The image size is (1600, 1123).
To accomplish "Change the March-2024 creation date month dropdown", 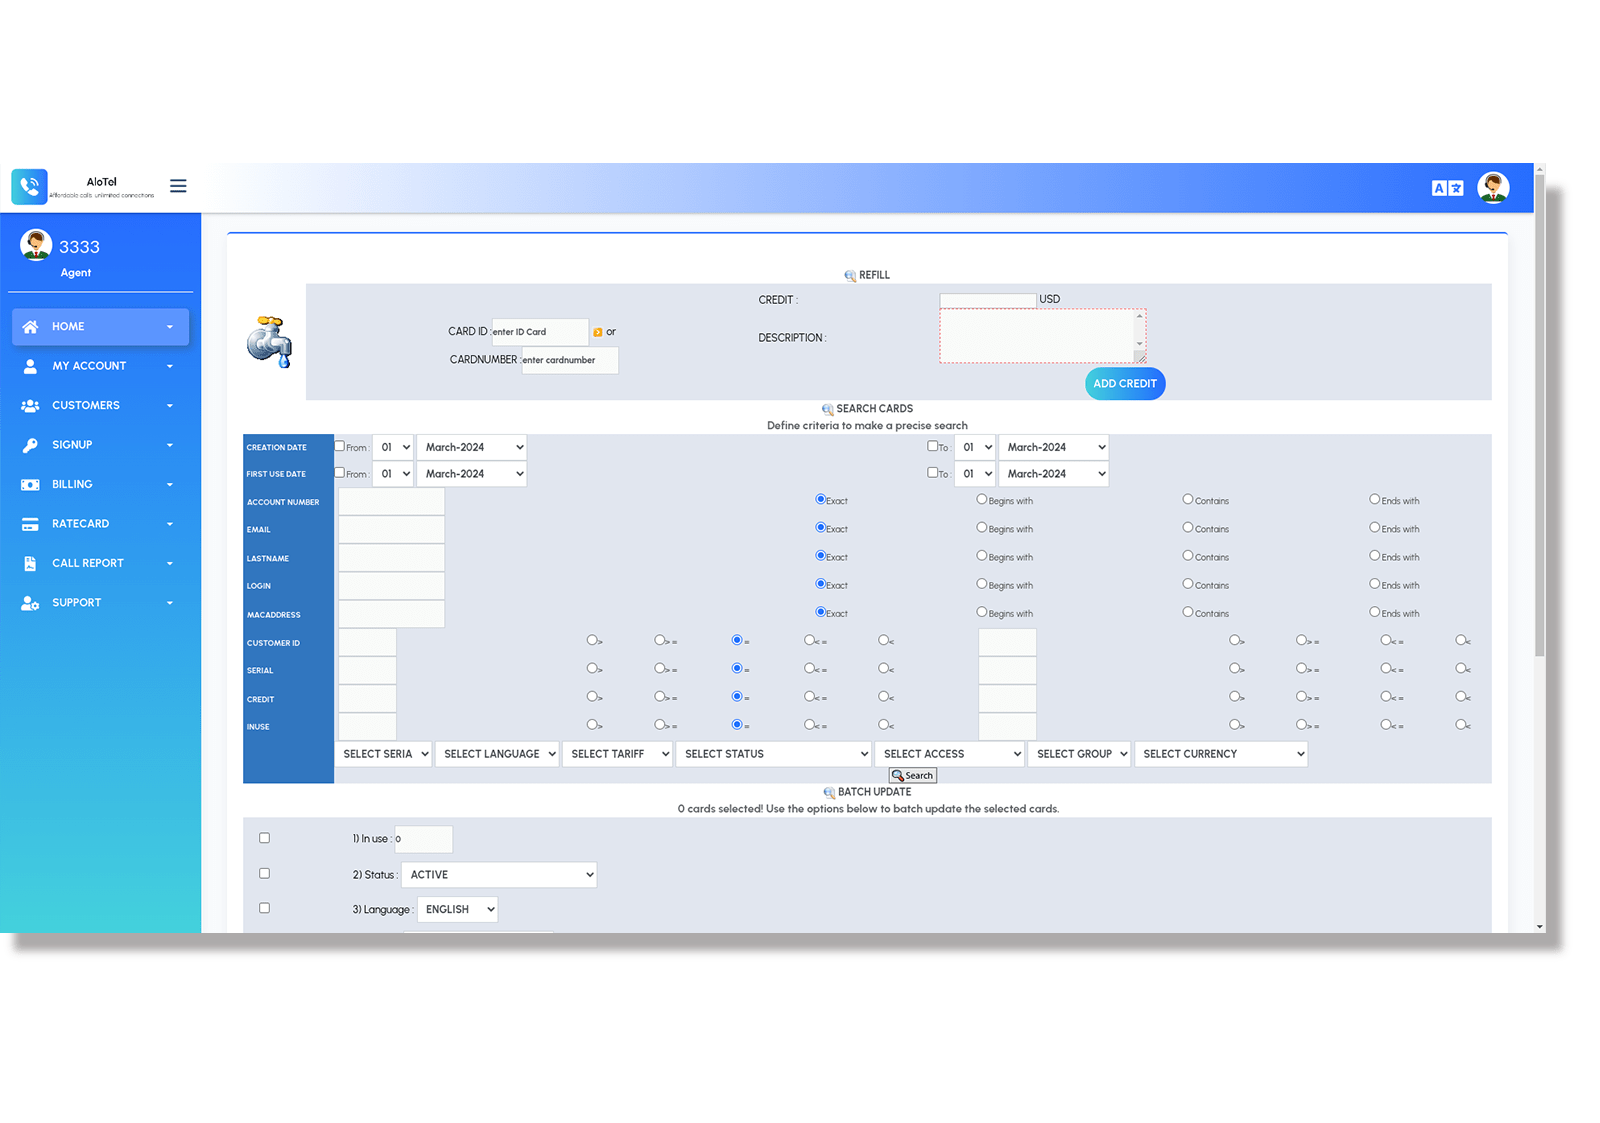I will point(471,446).
